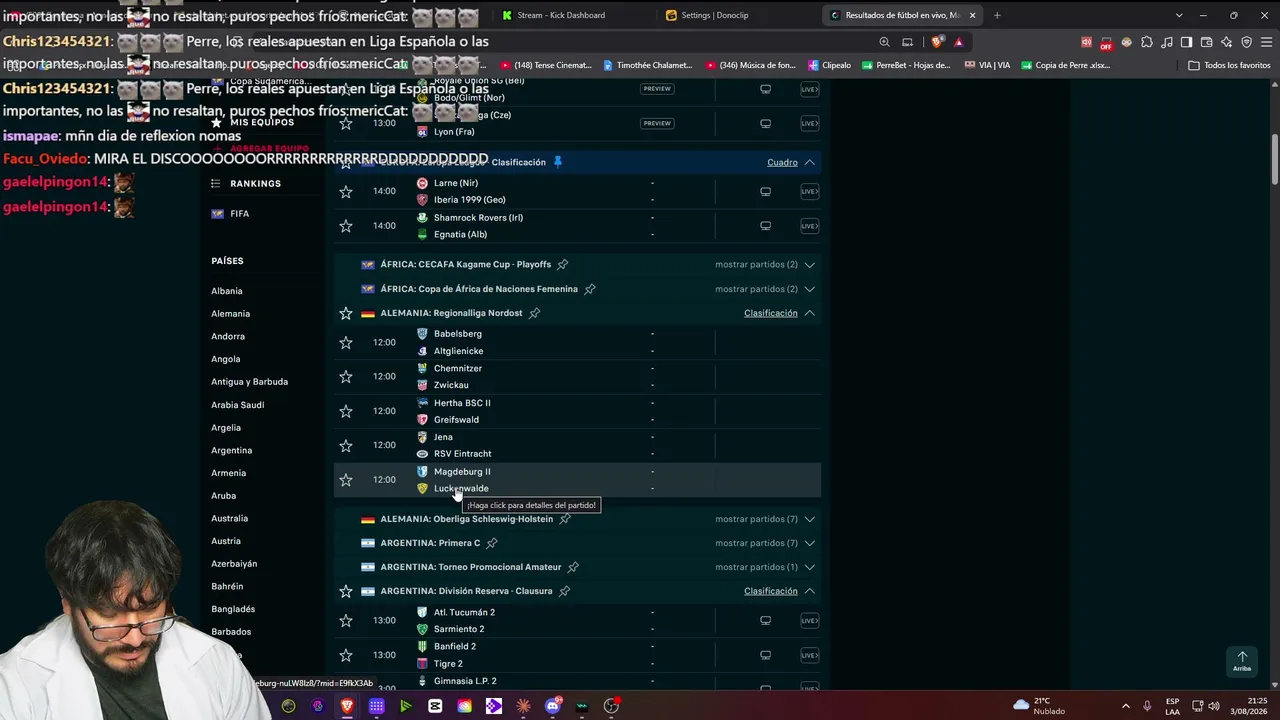Collapse the División Reserva - Clausura section

(x=810, y=591)
